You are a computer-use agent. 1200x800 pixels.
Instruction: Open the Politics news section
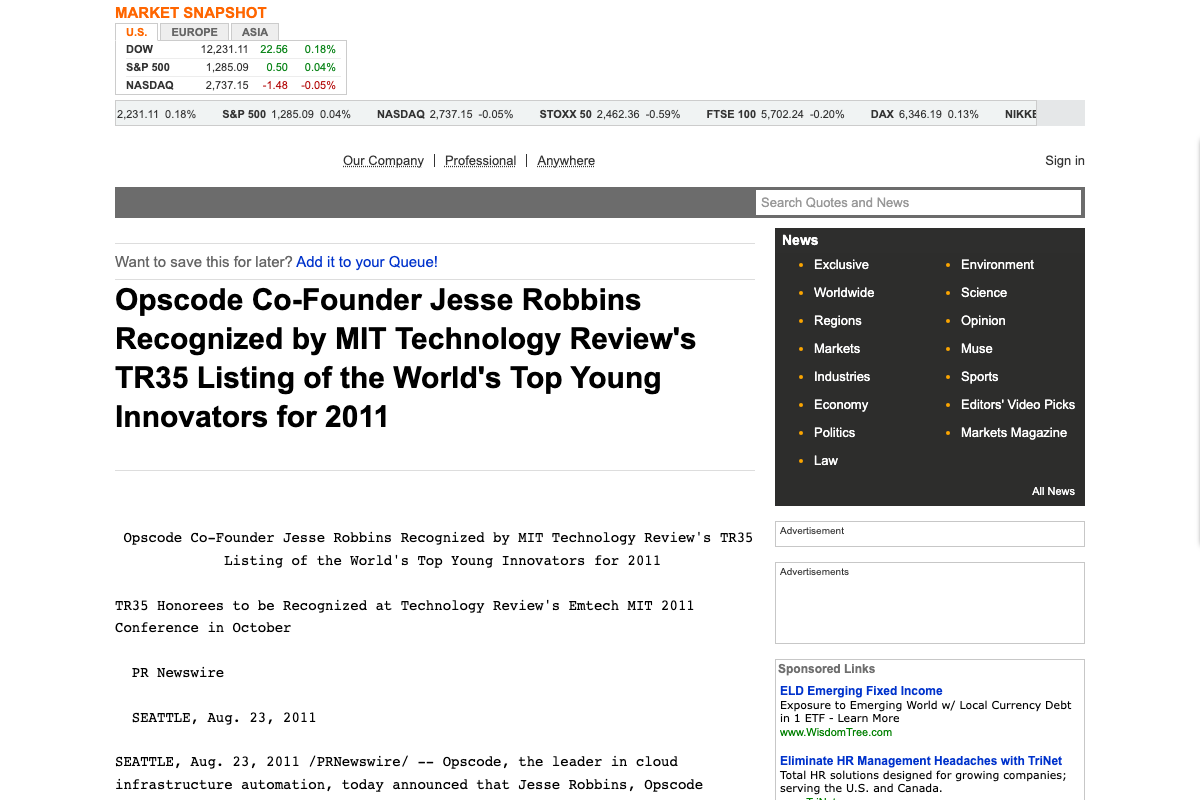click(834, 432)
